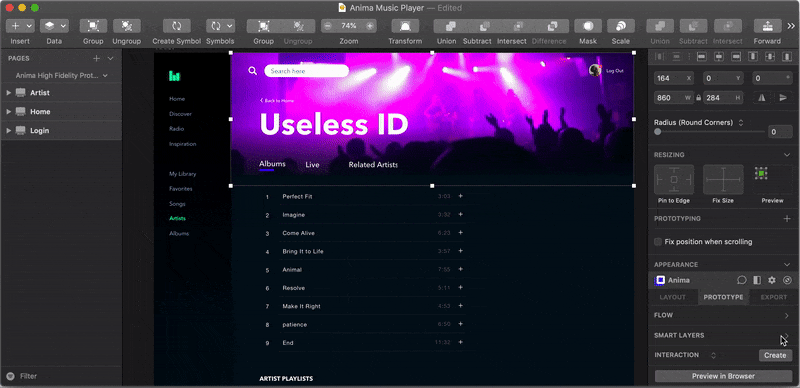The image size is (800, 388).
Task: Open the Anima comments bubble icon
Action: [x=742, y=280]
